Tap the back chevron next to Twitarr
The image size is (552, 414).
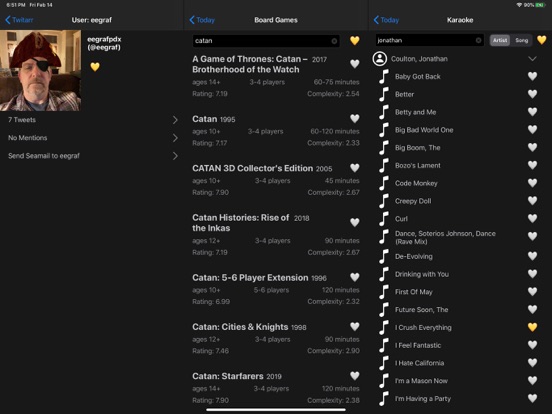[8, 20]
